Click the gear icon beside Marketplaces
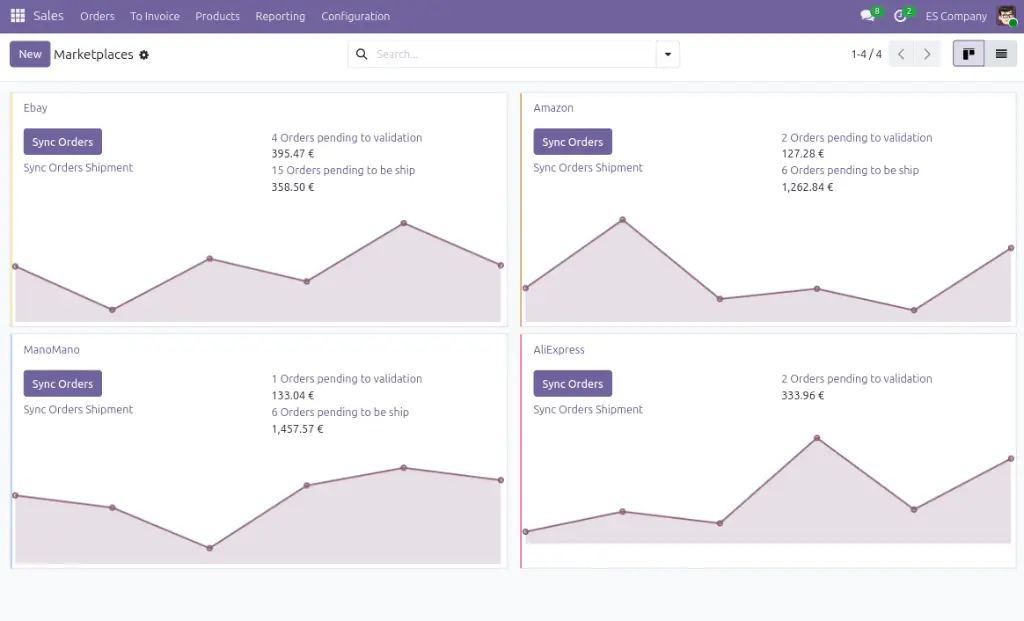Screen dimensions: 1024x621 [x=143, y=54]
